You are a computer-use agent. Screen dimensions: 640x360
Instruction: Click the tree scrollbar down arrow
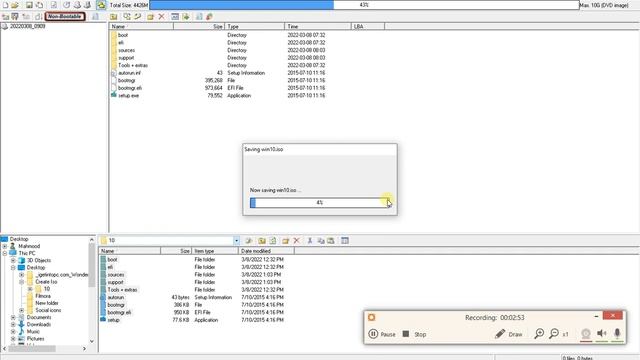91,341
